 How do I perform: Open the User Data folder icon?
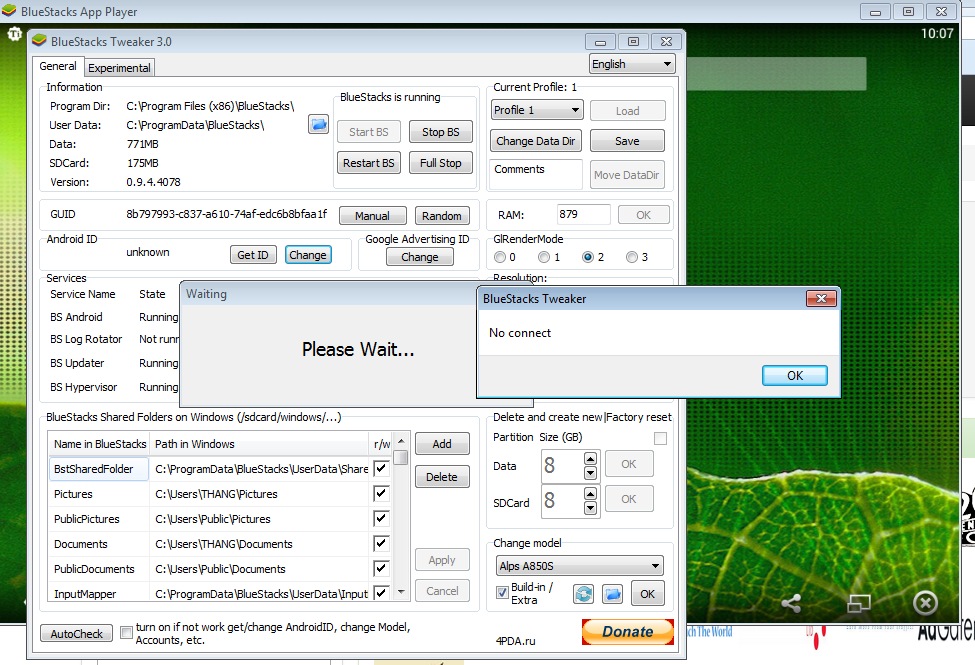click(x=318, y=124)
